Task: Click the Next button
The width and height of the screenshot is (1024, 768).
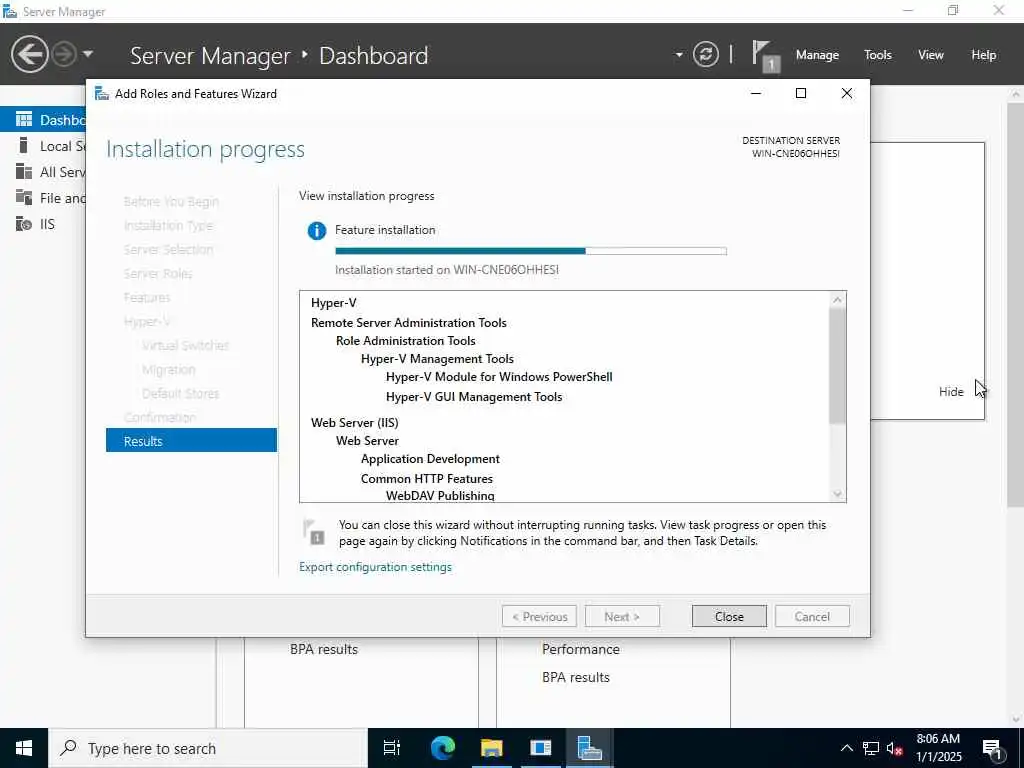Action: click(x=622, y=616)
